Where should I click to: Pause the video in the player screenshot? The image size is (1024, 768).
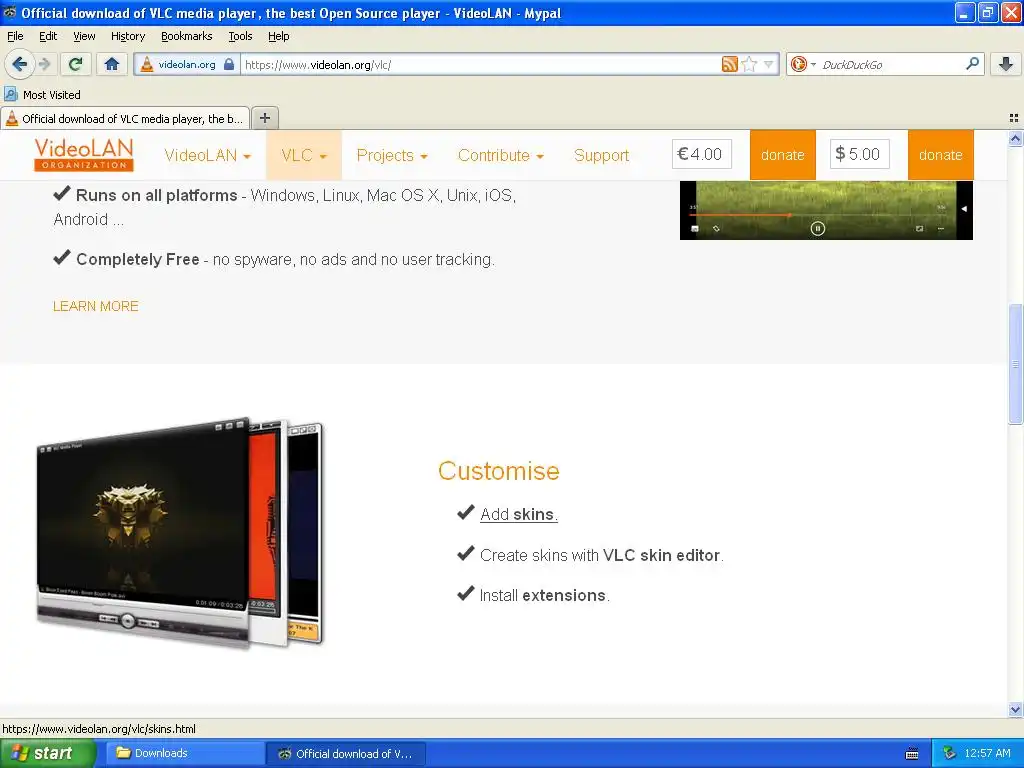click(817, 229)
